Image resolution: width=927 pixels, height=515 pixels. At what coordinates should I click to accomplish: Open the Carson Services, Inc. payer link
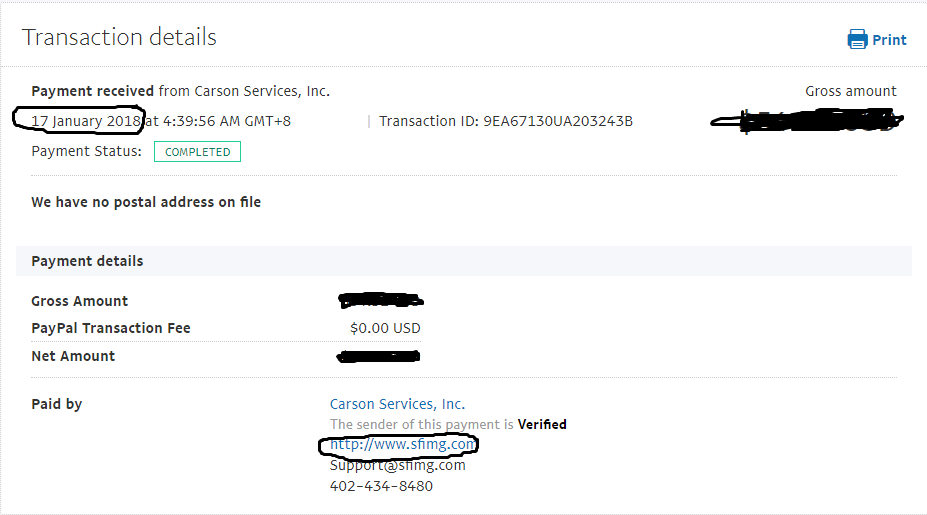click(x=397, y=404)
